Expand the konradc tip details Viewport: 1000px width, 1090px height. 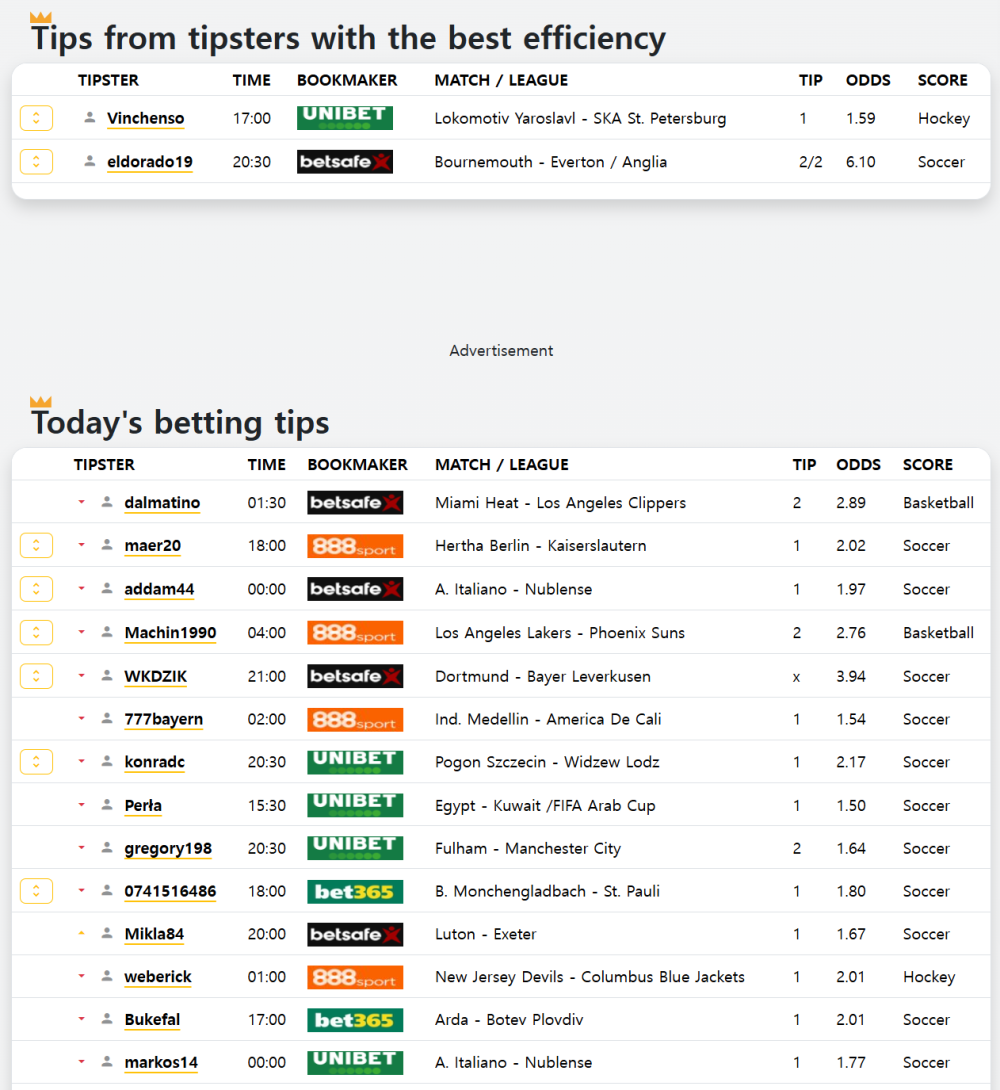tap(36, 762)
